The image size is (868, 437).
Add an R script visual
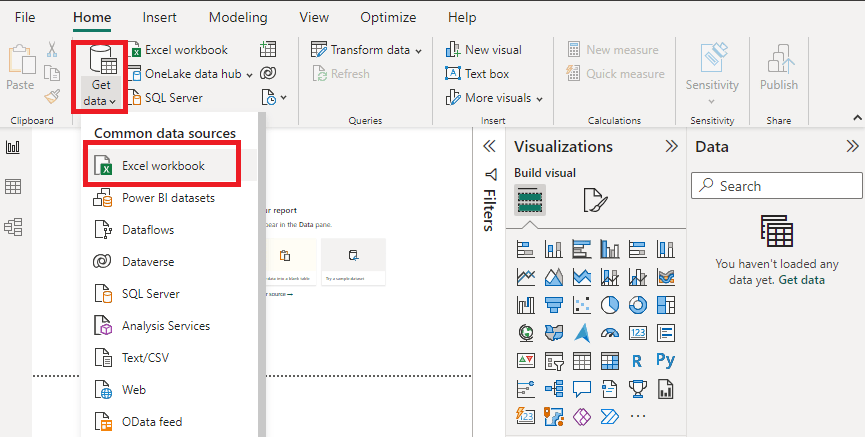[x=637, y=360]
